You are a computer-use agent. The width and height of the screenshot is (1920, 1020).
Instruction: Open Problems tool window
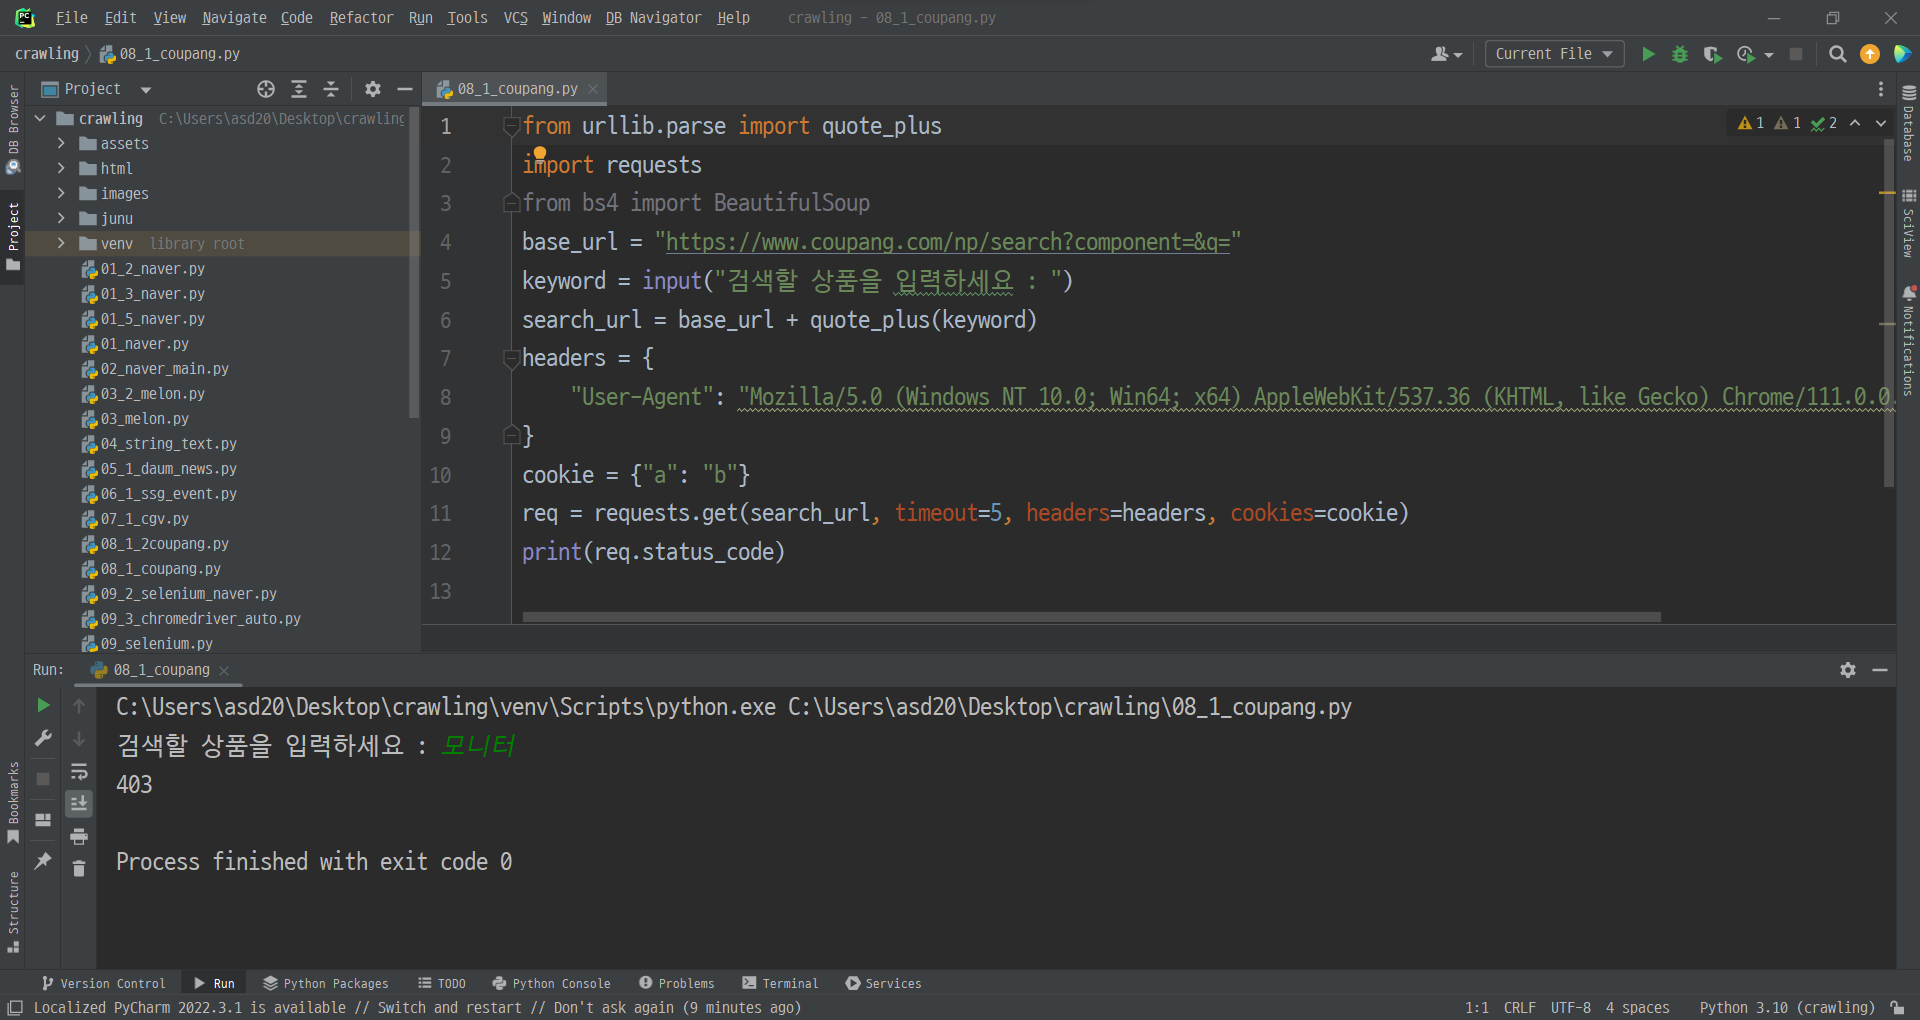click(x=677, y=984)
